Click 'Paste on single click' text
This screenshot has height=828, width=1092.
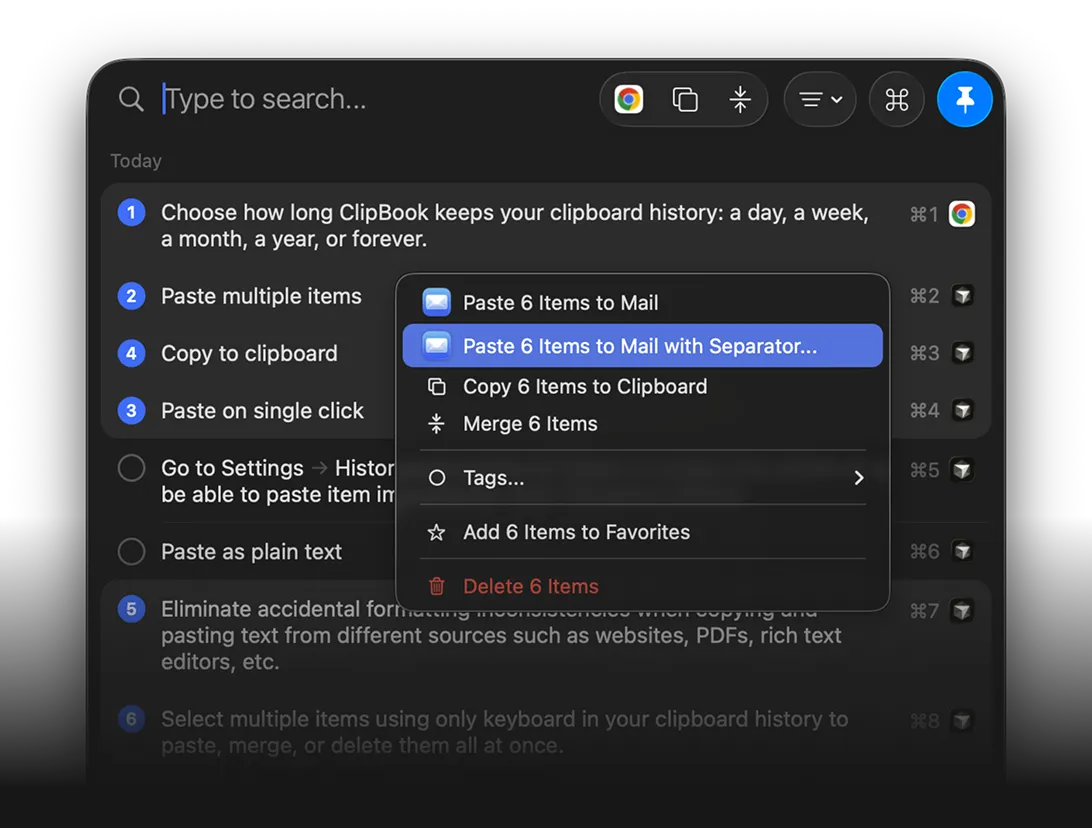(263, 411)
